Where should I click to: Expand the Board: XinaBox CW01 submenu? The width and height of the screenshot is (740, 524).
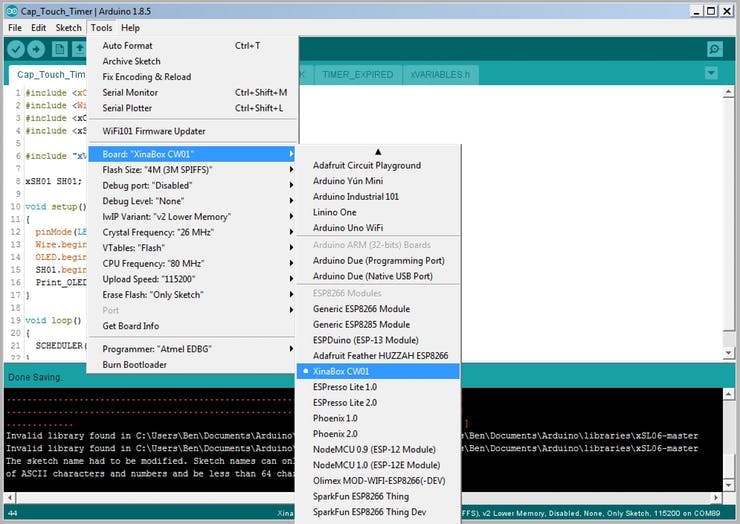coord(193,154)
